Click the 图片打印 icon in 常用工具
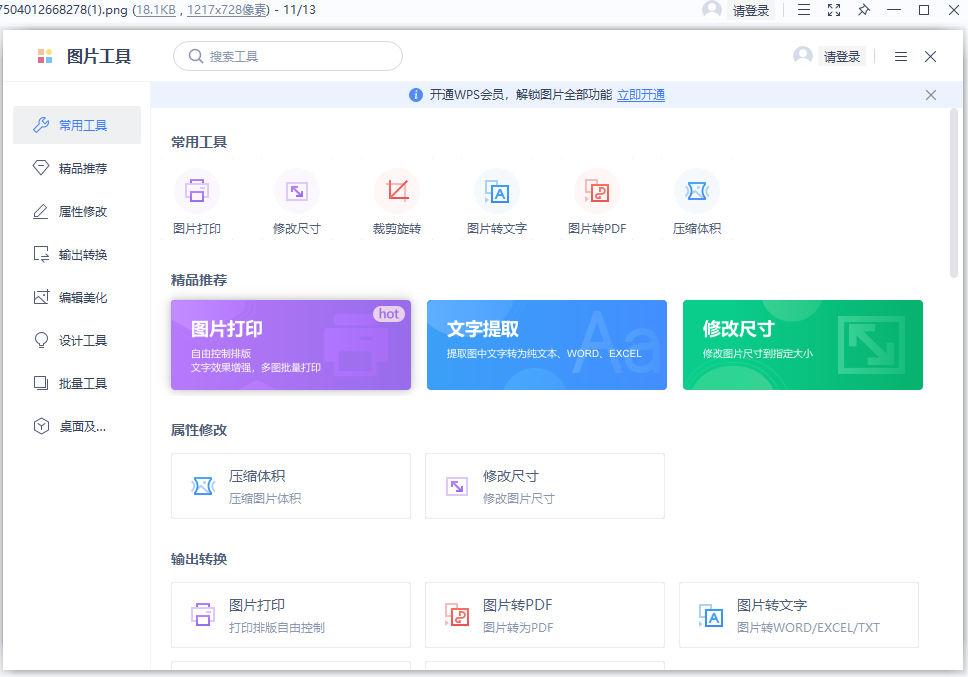 point(197,191)
